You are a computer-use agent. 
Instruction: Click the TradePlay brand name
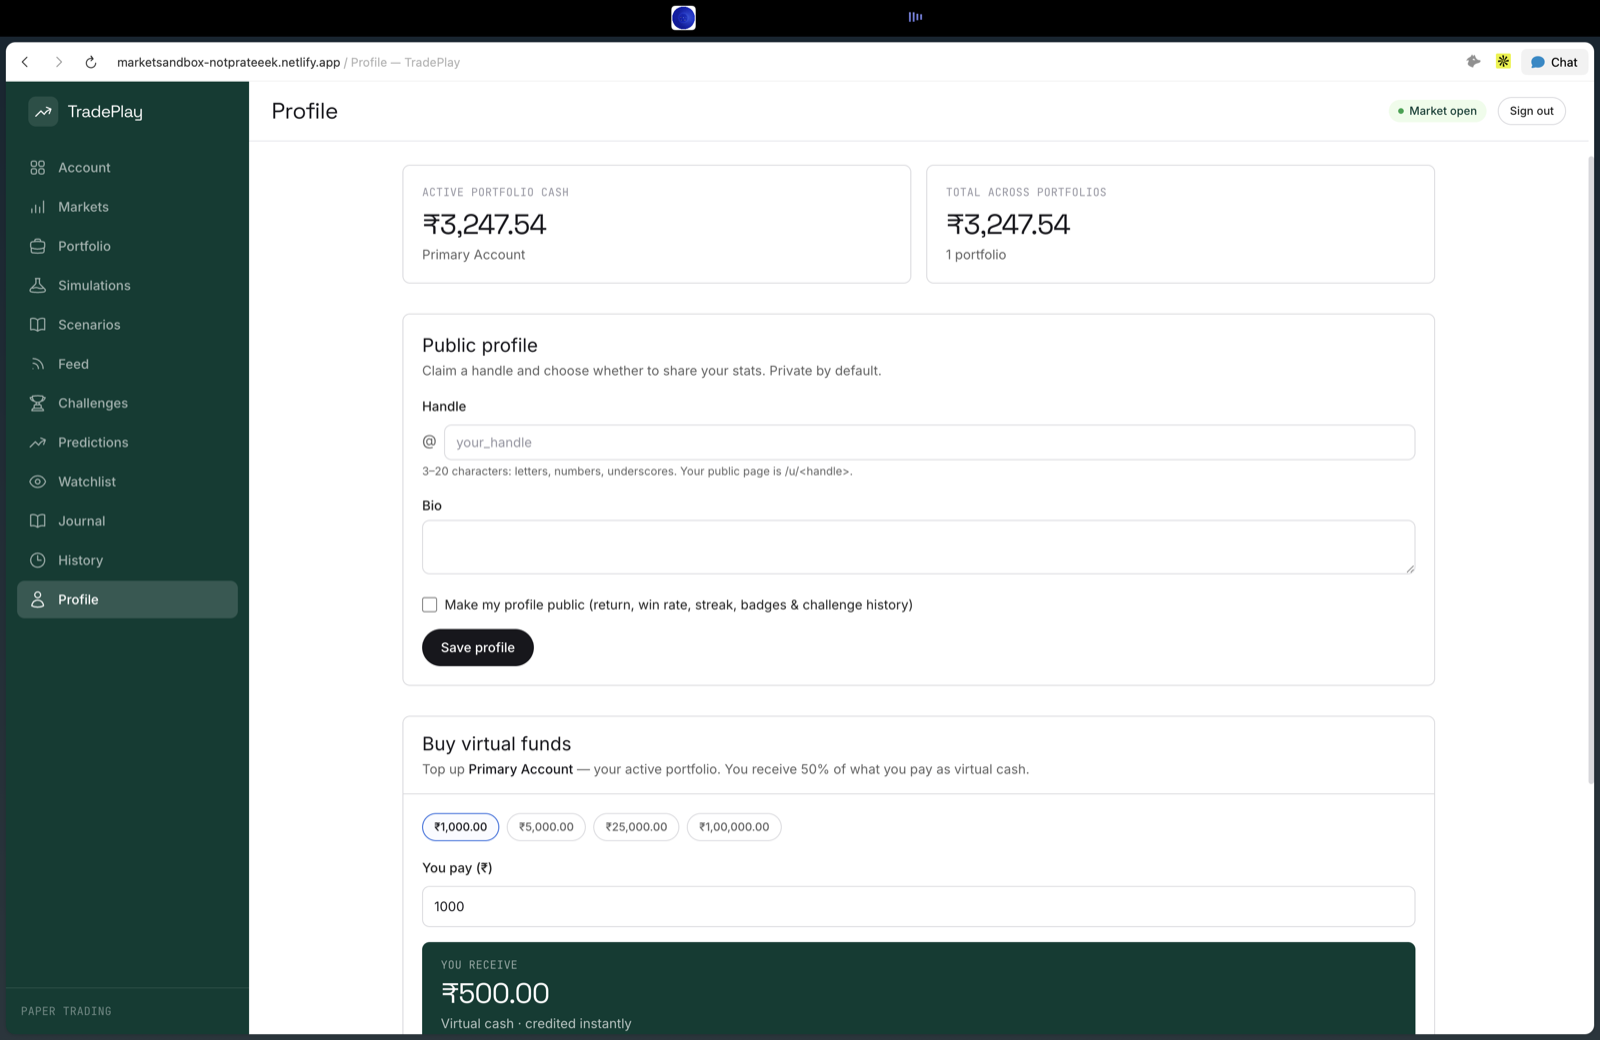pyautogui.click(x=105, y=112)
